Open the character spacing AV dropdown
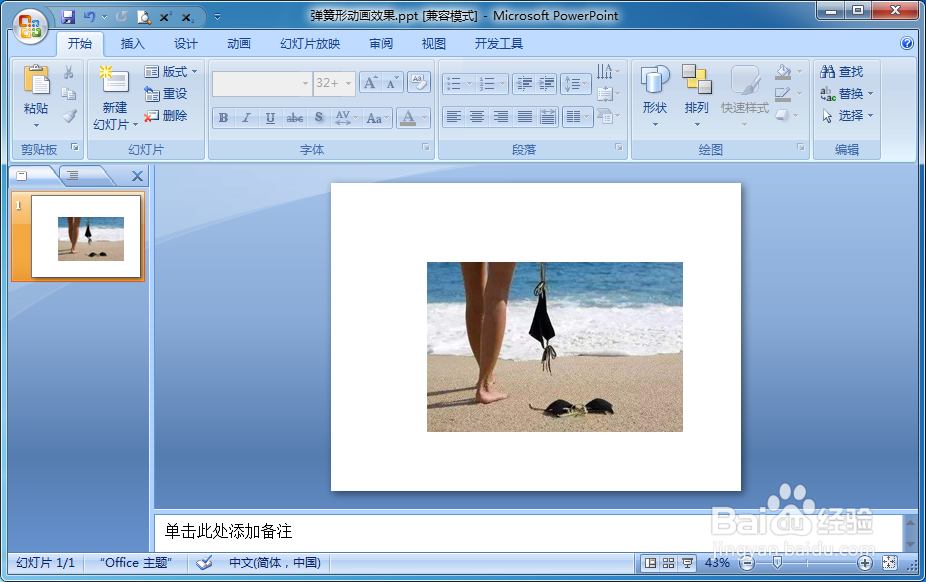Viewport: 926px width, 582px height. [x=347, y=117]
